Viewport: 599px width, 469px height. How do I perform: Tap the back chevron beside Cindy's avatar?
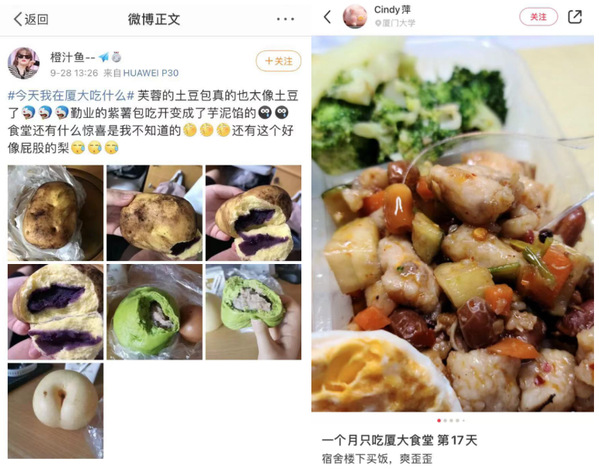point(328,17)
